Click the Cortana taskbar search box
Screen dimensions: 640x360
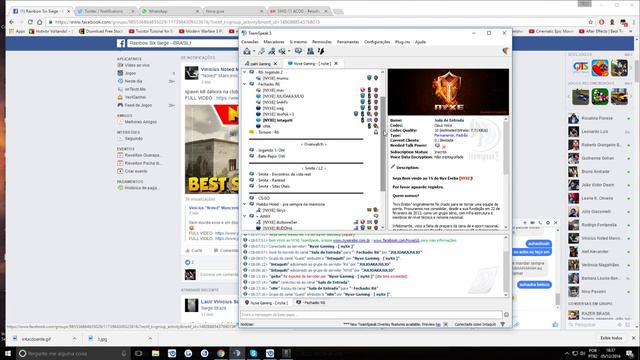coord(73,353)
